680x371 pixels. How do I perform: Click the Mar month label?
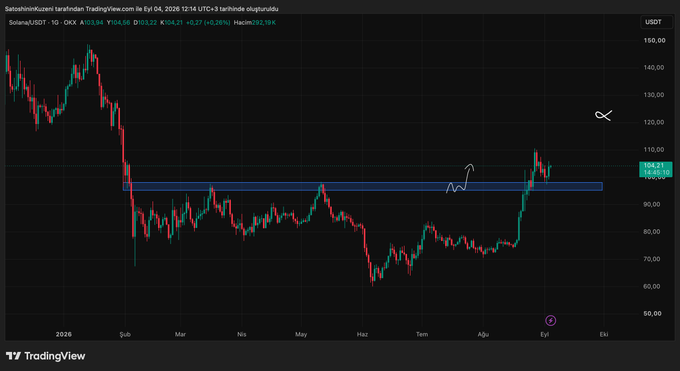point(180,335)
